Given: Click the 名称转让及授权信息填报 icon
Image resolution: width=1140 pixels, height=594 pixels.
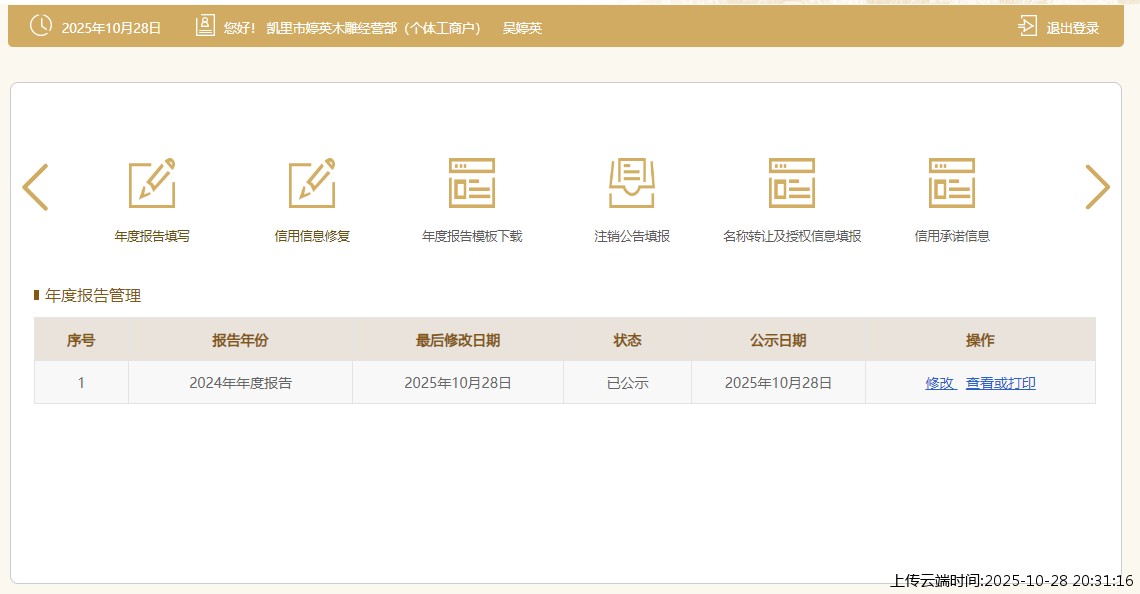Looking at the screenshot, I should [x=792, y=183].
